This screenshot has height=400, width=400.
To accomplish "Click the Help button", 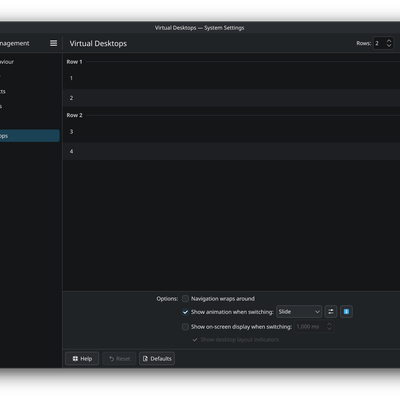I will (82, 359).
